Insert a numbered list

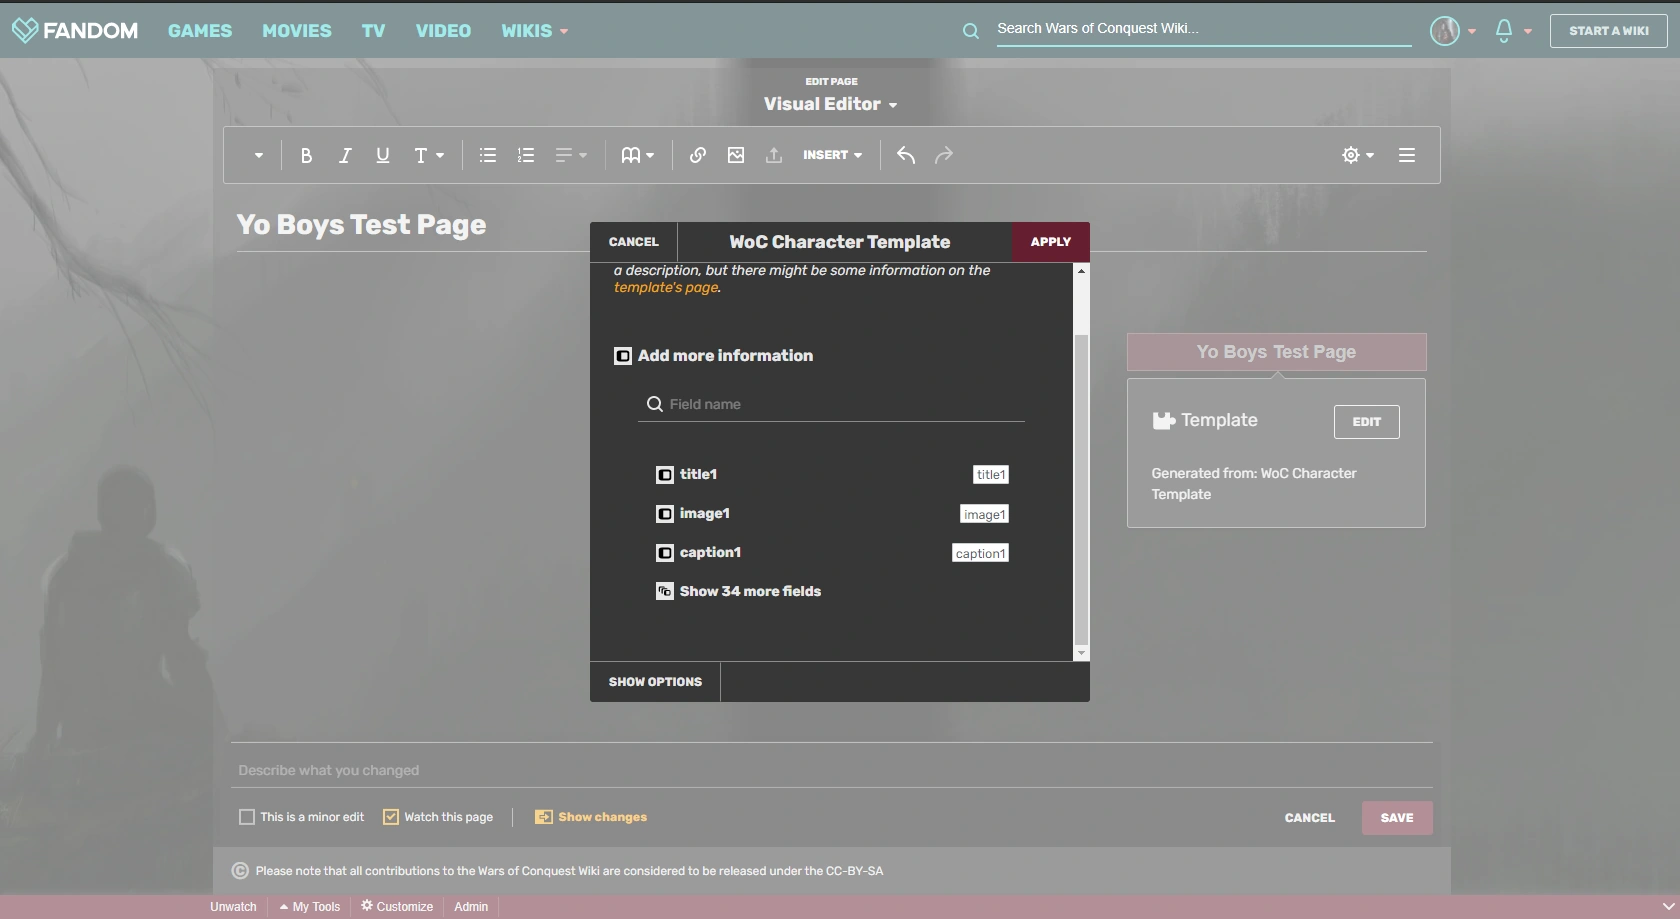526,155
